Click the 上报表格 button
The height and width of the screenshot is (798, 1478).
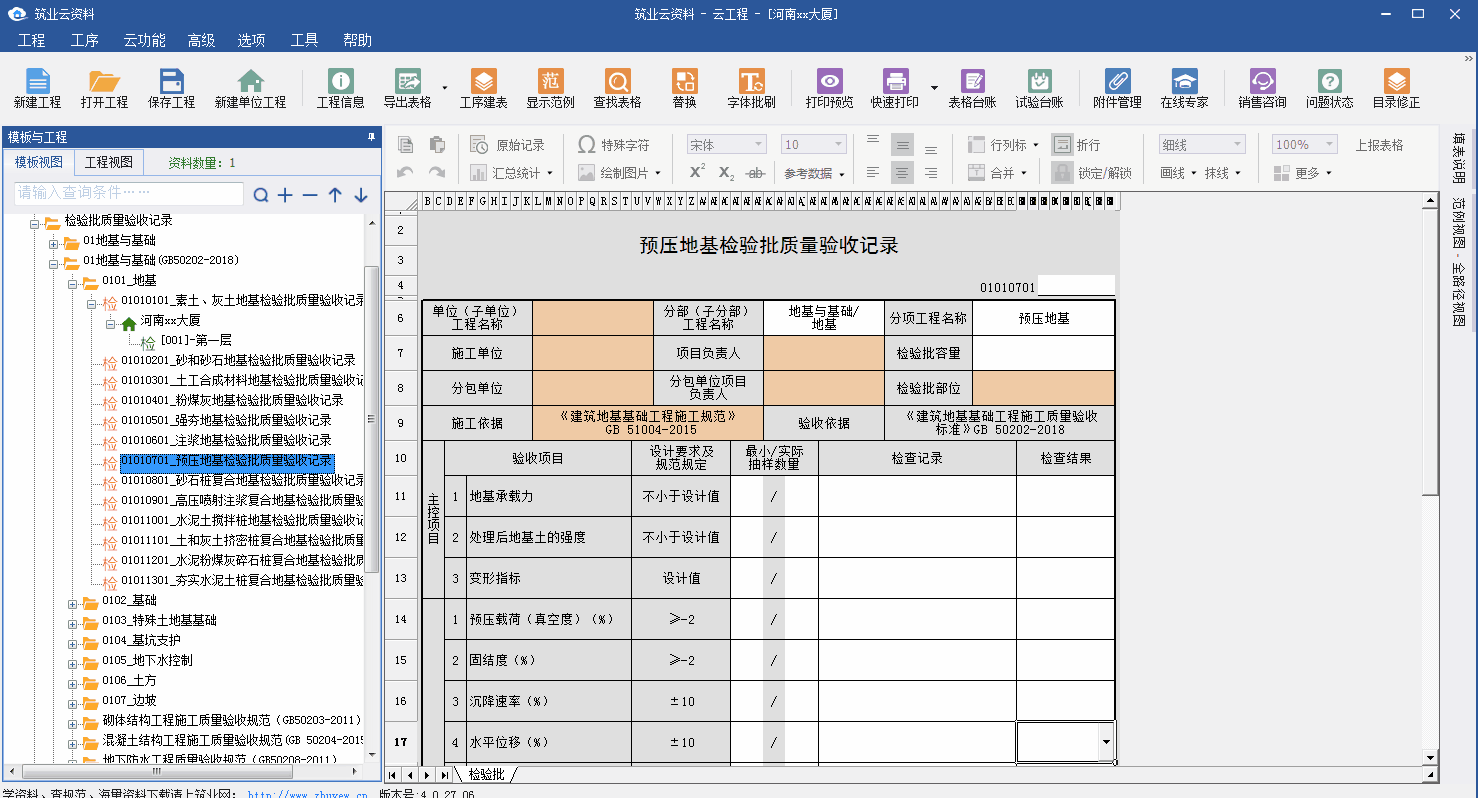coord(1379,145)
